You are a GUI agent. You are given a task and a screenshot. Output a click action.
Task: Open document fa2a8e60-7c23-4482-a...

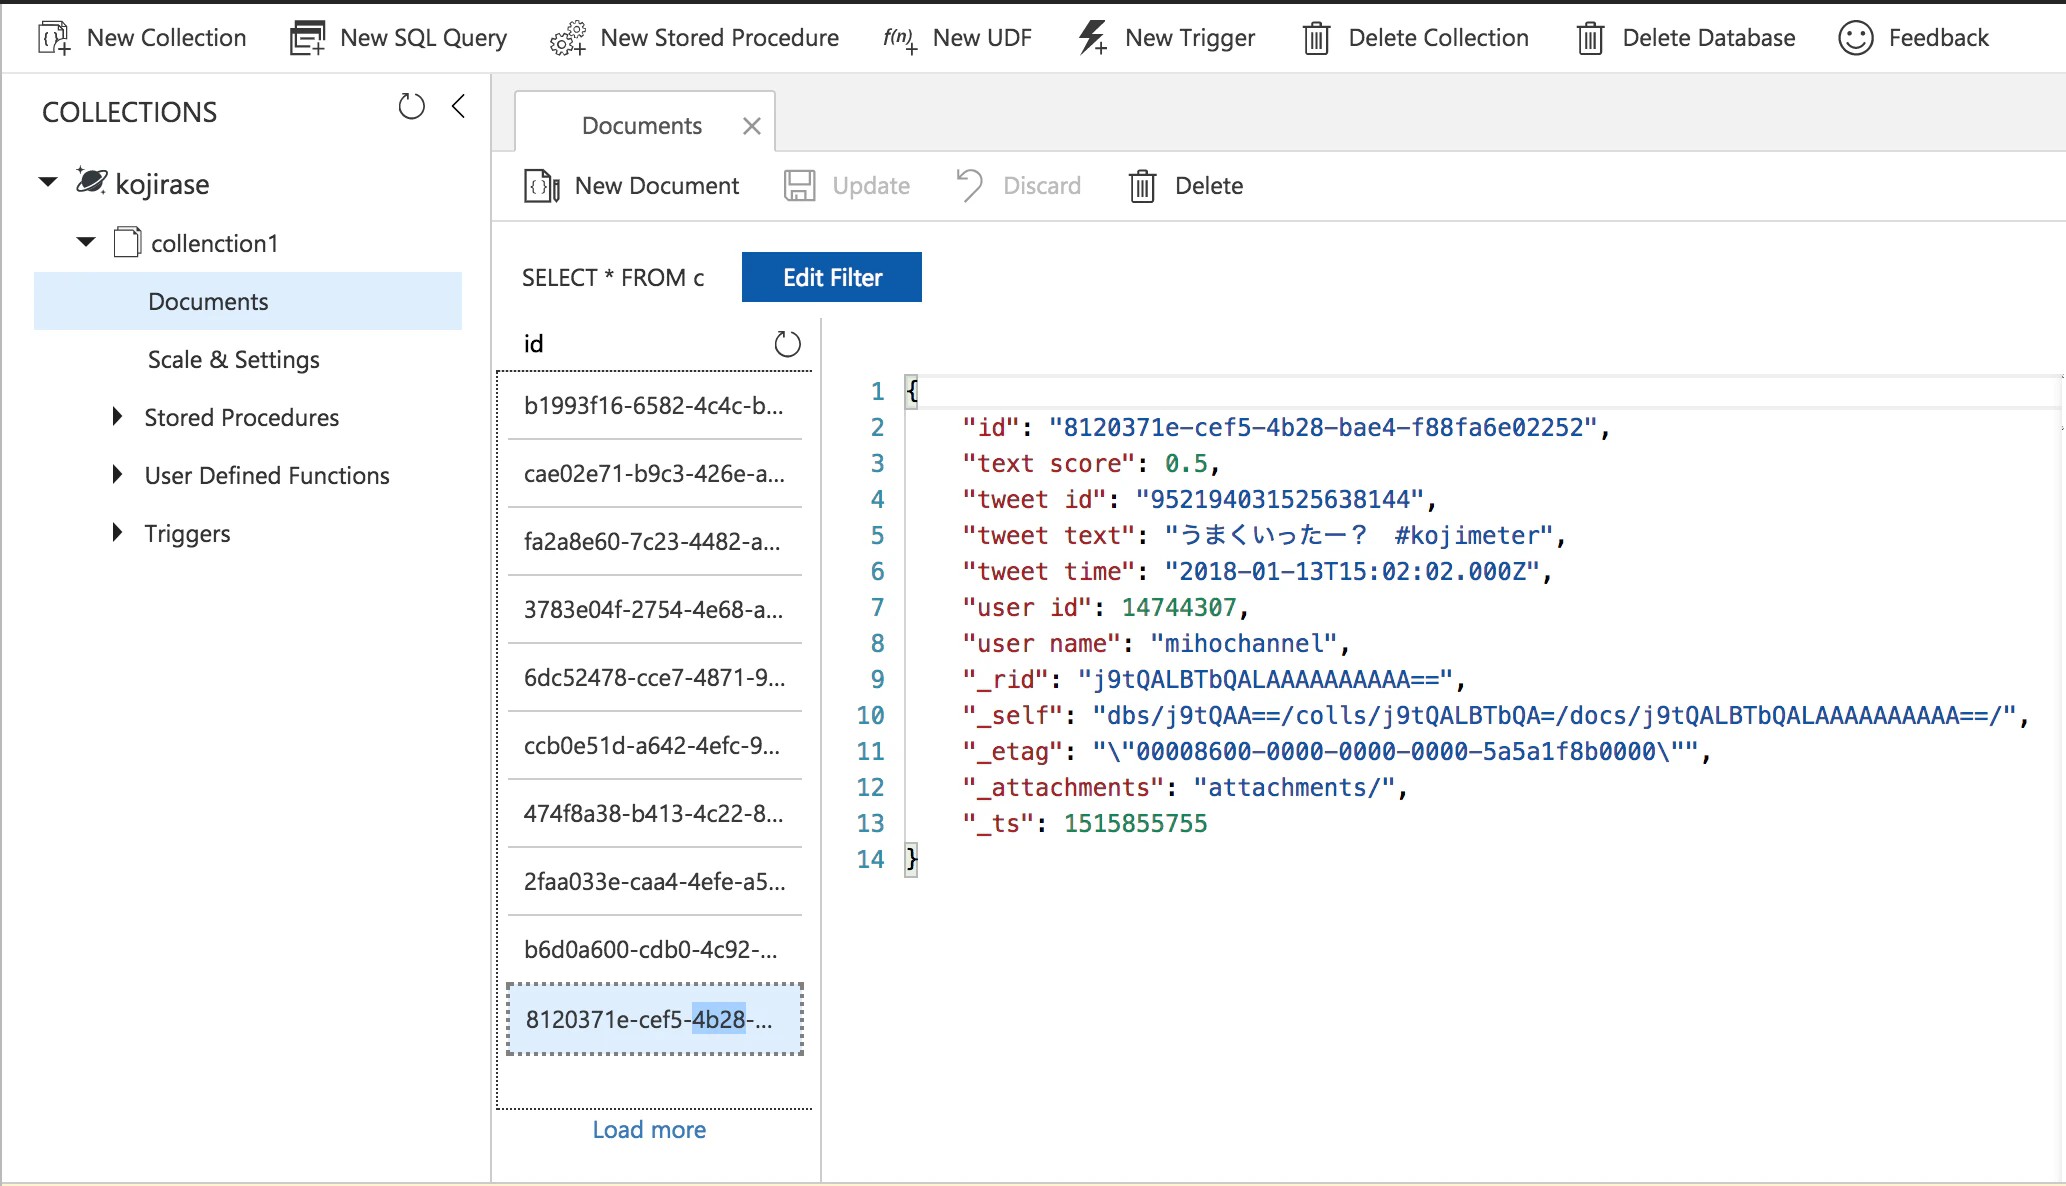[x=655, y=541]
